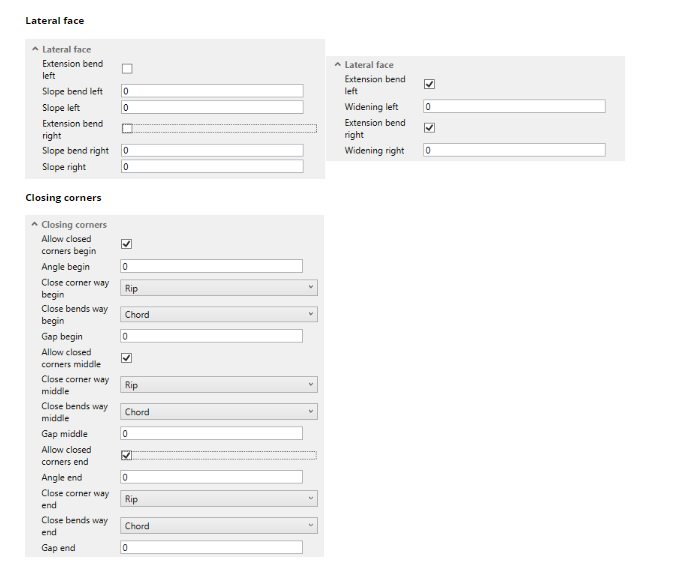Enable Extension bend right in left panel
Image resolution: width=683 pixels, height=567 pixels.
(x=127, y=128)
